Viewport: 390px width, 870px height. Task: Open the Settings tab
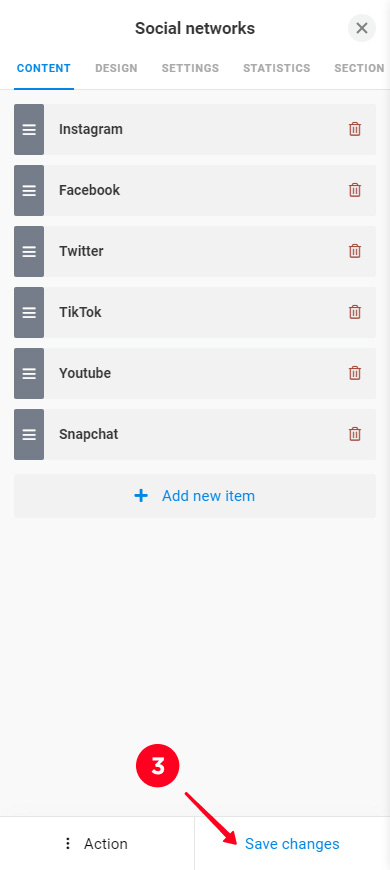point(190,68)
